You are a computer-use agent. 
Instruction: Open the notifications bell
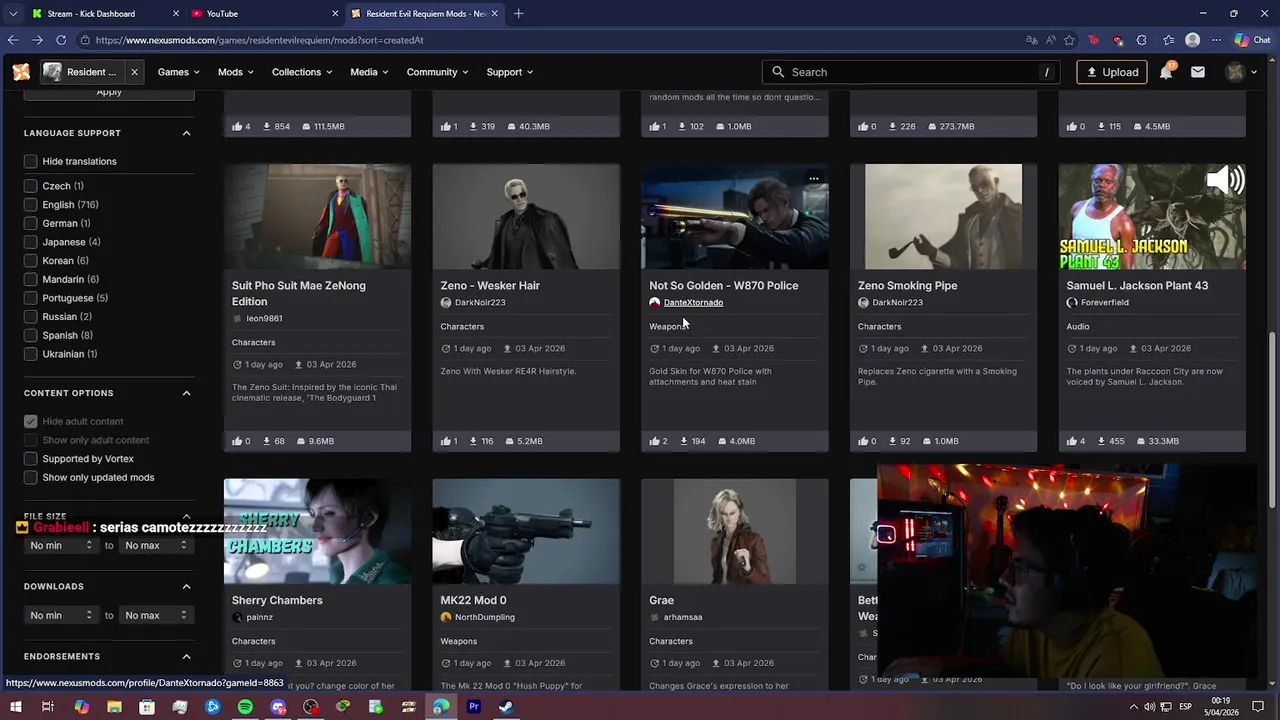click(1166, 72)
